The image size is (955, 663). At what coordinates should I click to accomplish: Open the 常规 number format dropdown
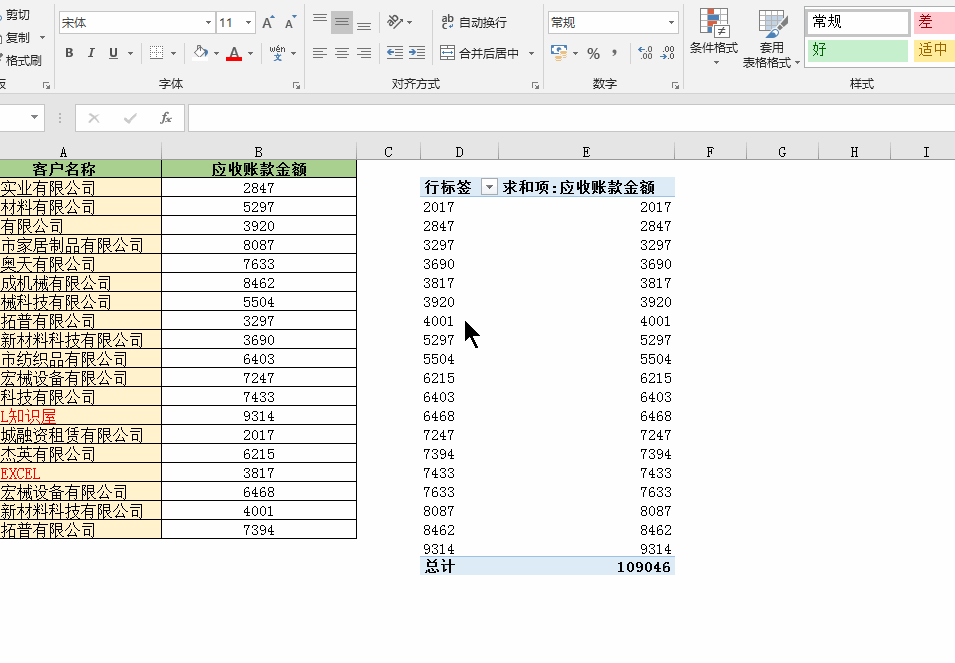click(x=671, y=23)
